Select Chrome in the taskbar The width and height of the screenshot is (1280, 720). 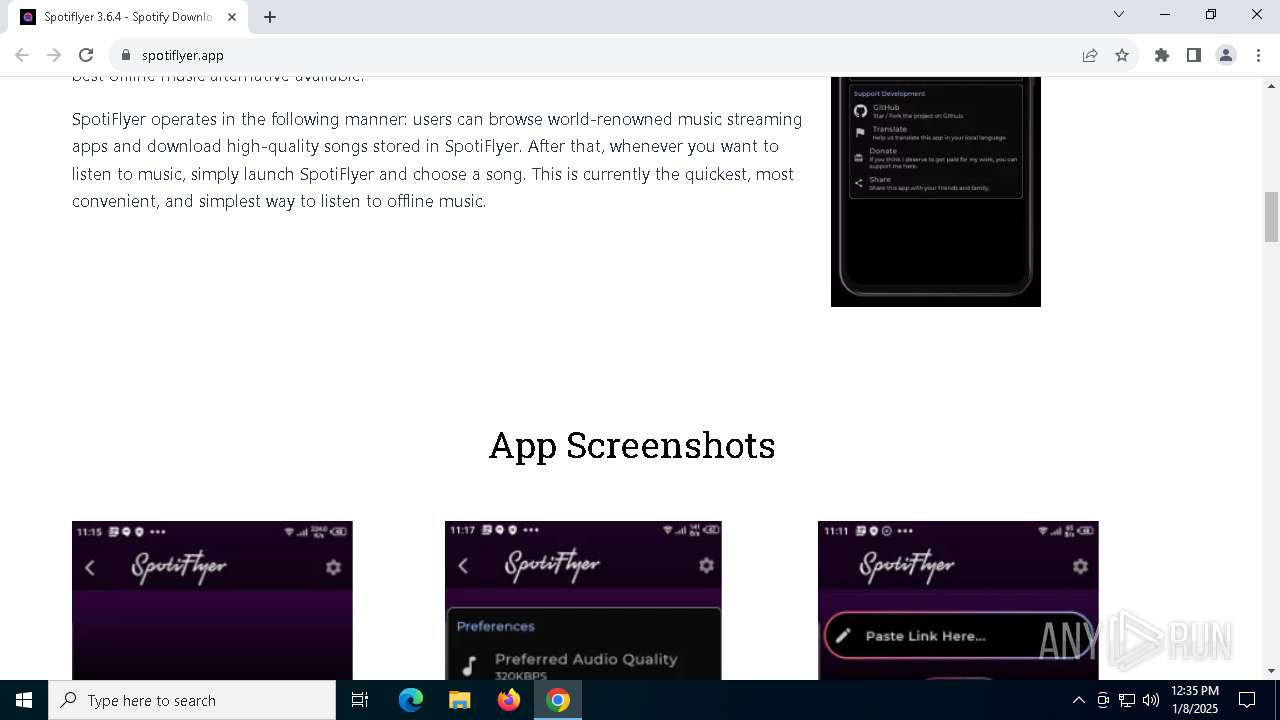point(558,700)
